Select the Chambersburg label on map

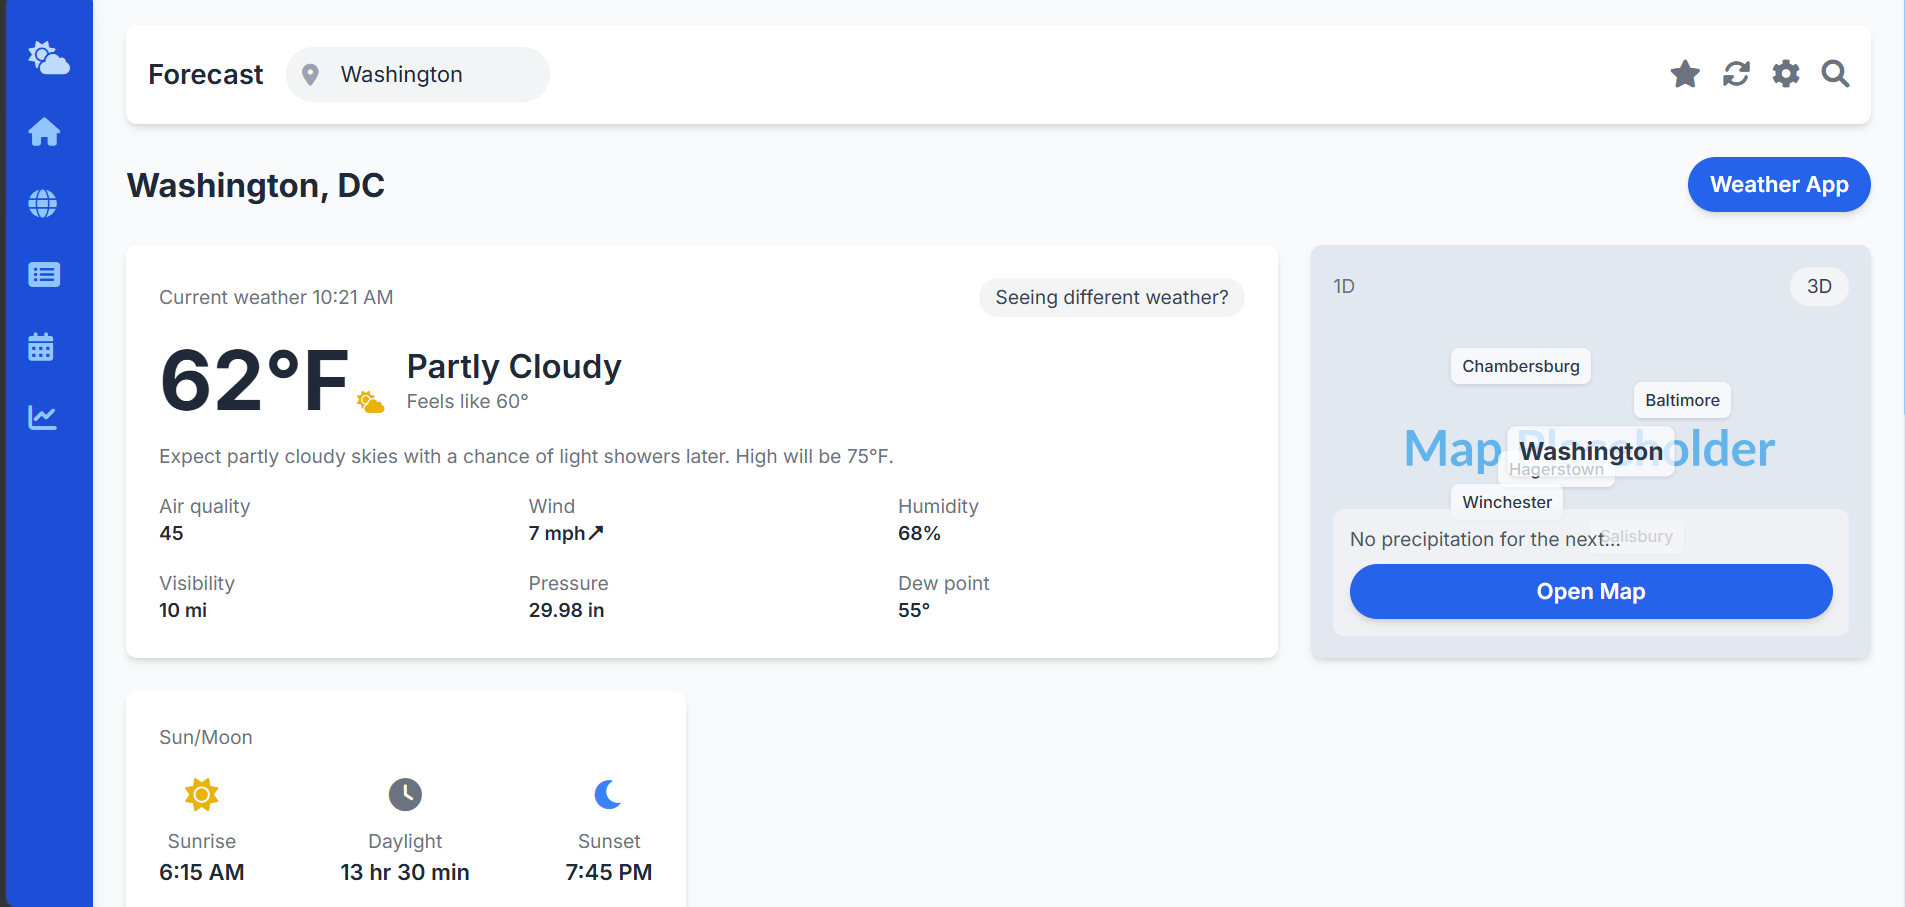click(1521, 366)
